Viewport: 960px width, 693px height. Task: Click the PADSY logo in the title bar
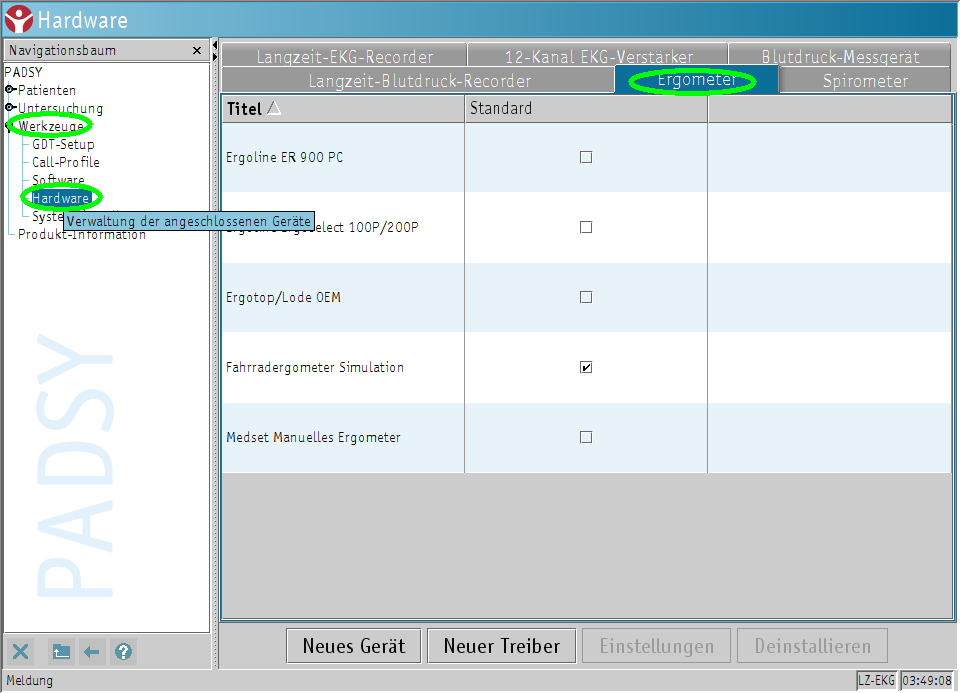pyautogui.click(x=18, y=18)
